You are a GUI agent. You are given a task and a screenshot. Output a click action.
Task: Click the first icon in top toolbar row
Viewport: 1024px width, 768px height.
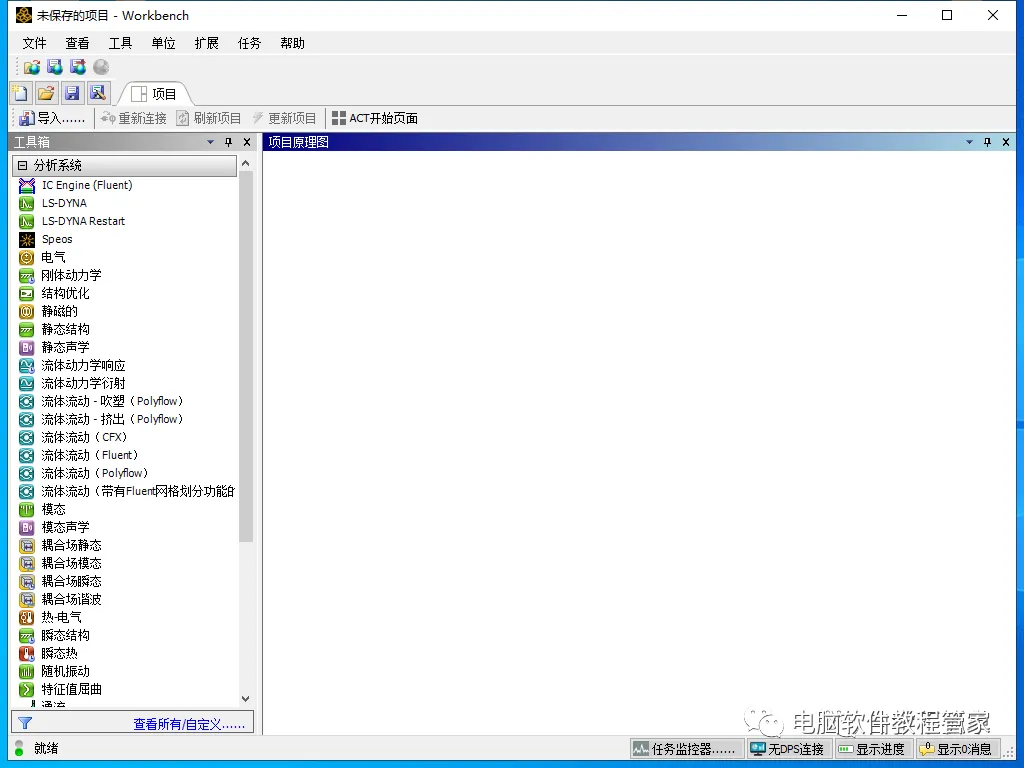32,67
